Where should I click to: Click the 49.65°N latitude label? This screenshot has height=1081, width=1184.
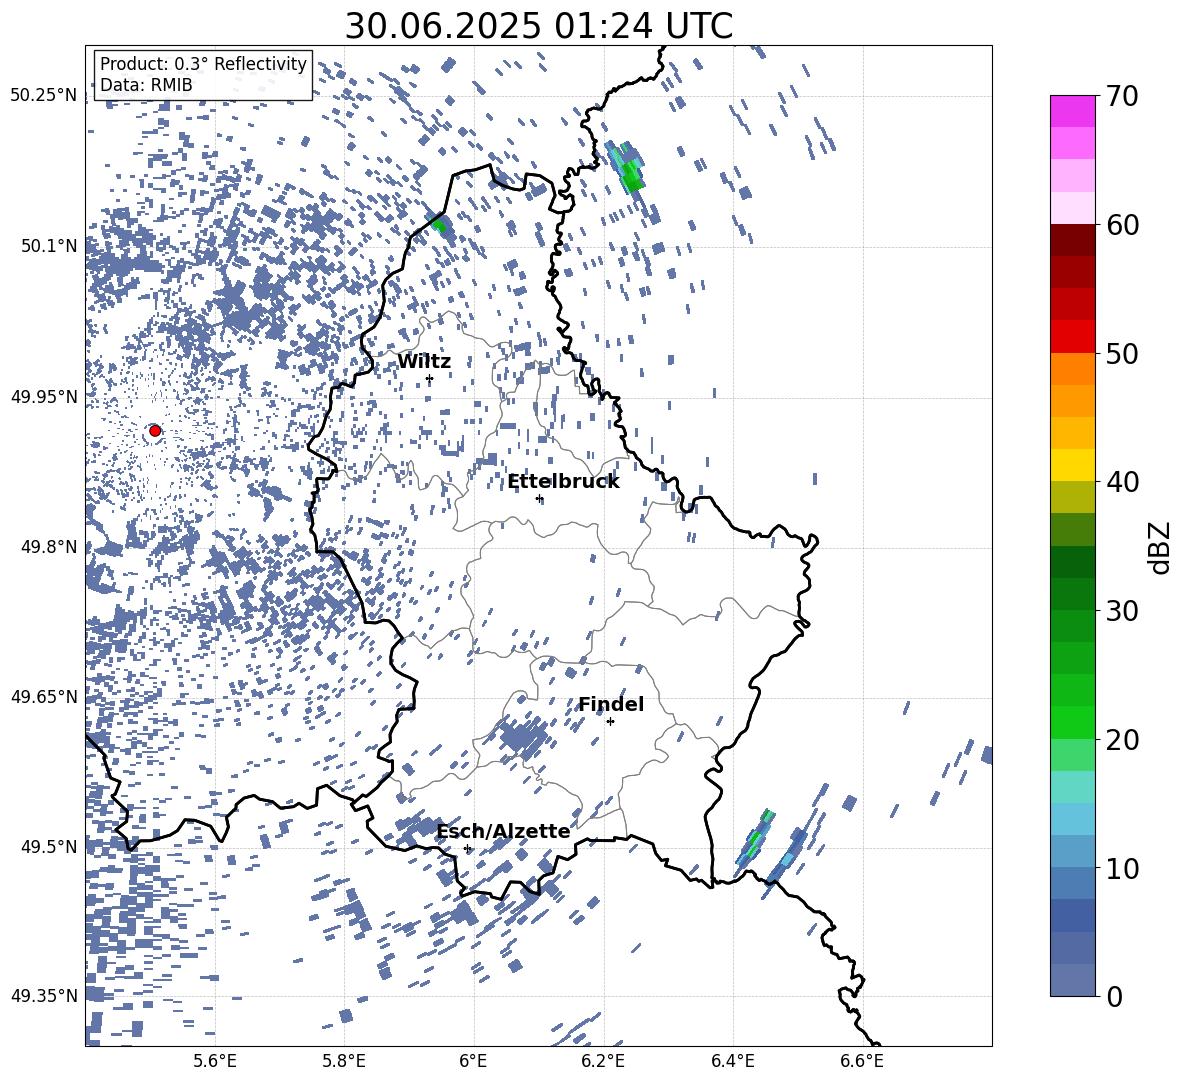point(44,696)
